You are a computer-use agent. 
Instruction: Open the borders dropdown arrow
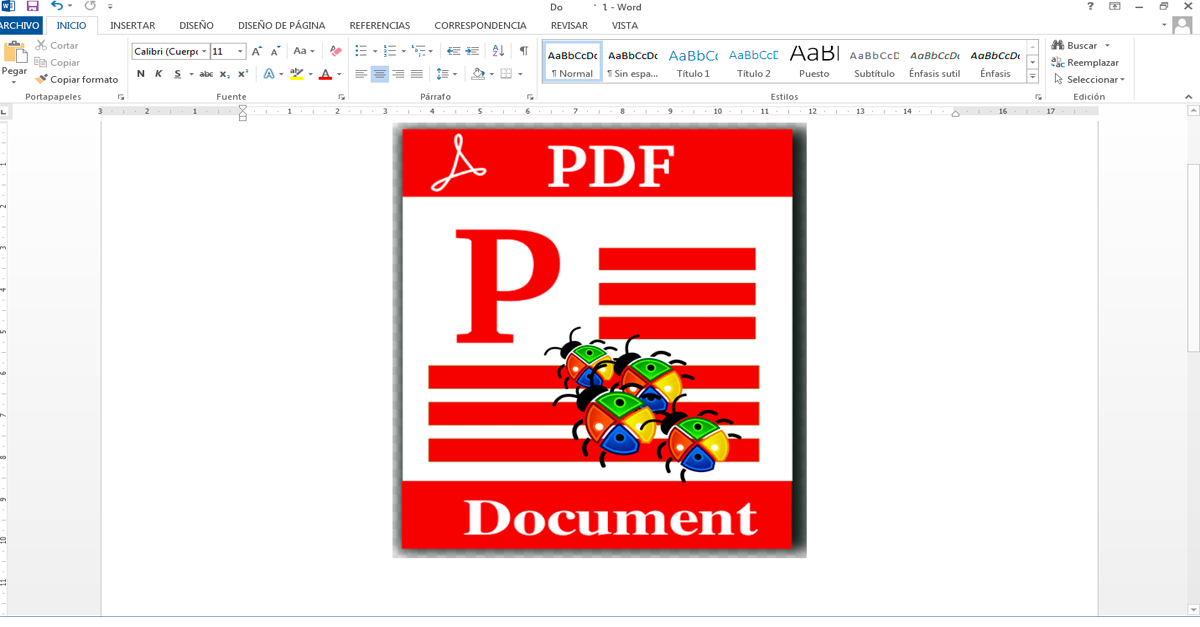(520, 74)
